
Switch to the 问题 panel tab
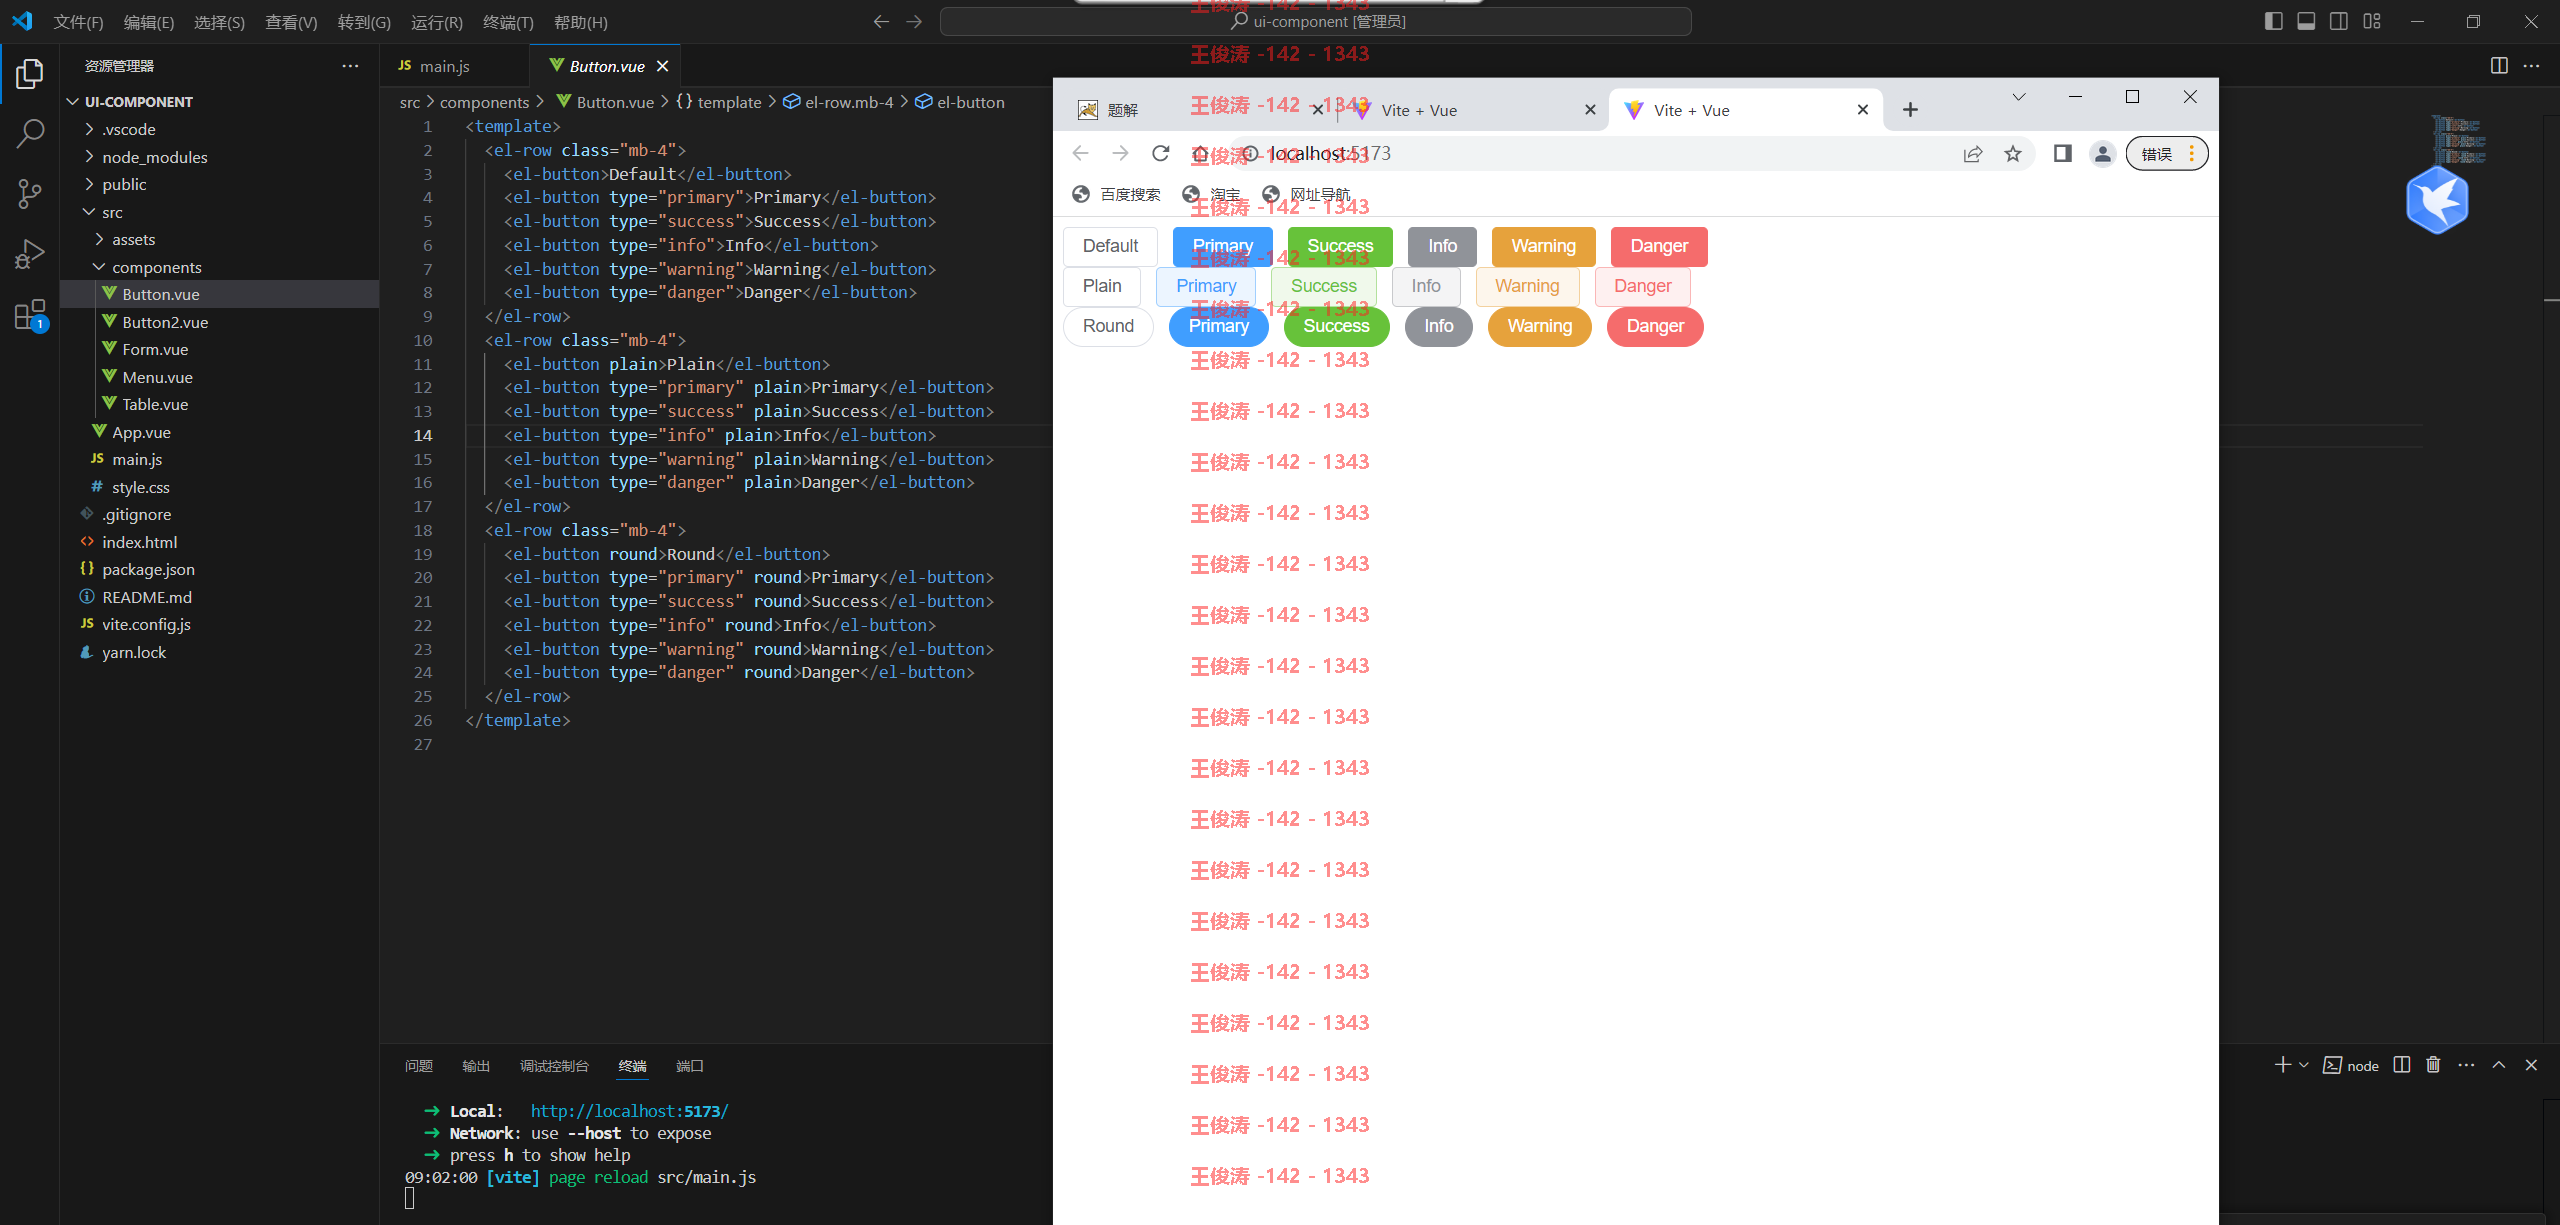[x=419, y=1066]
